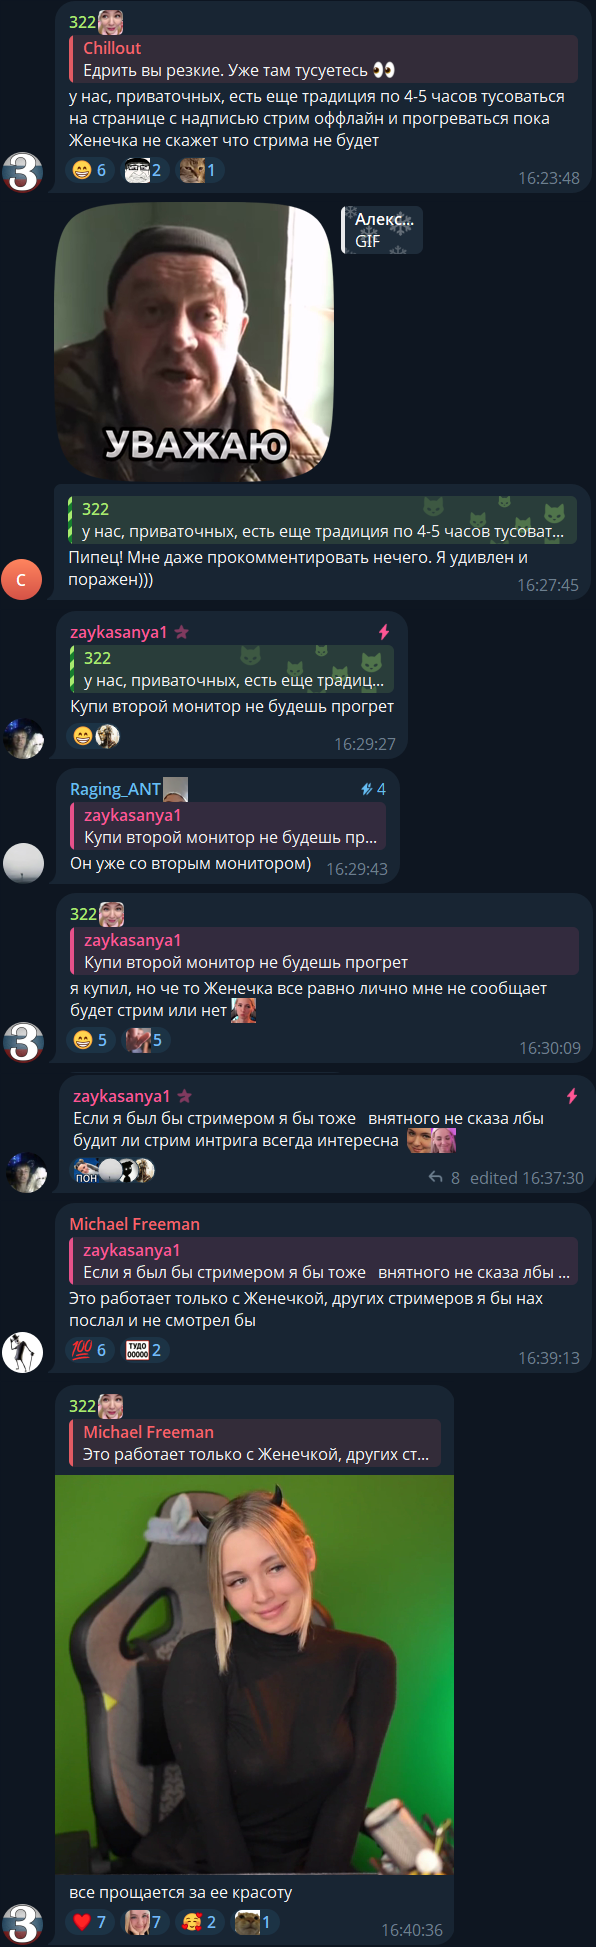Jump to quoted 'Купи второй монитор' in Raging_ANT reply

click(228, 826)
